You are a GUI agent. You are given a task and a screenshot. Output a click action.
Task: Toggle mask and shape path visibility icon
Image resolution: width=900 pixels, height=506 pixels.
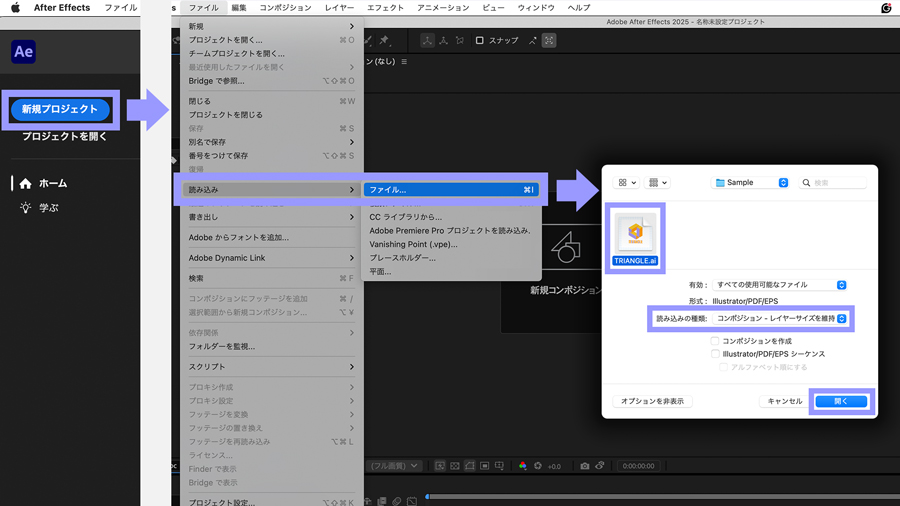tap(470, 466)
